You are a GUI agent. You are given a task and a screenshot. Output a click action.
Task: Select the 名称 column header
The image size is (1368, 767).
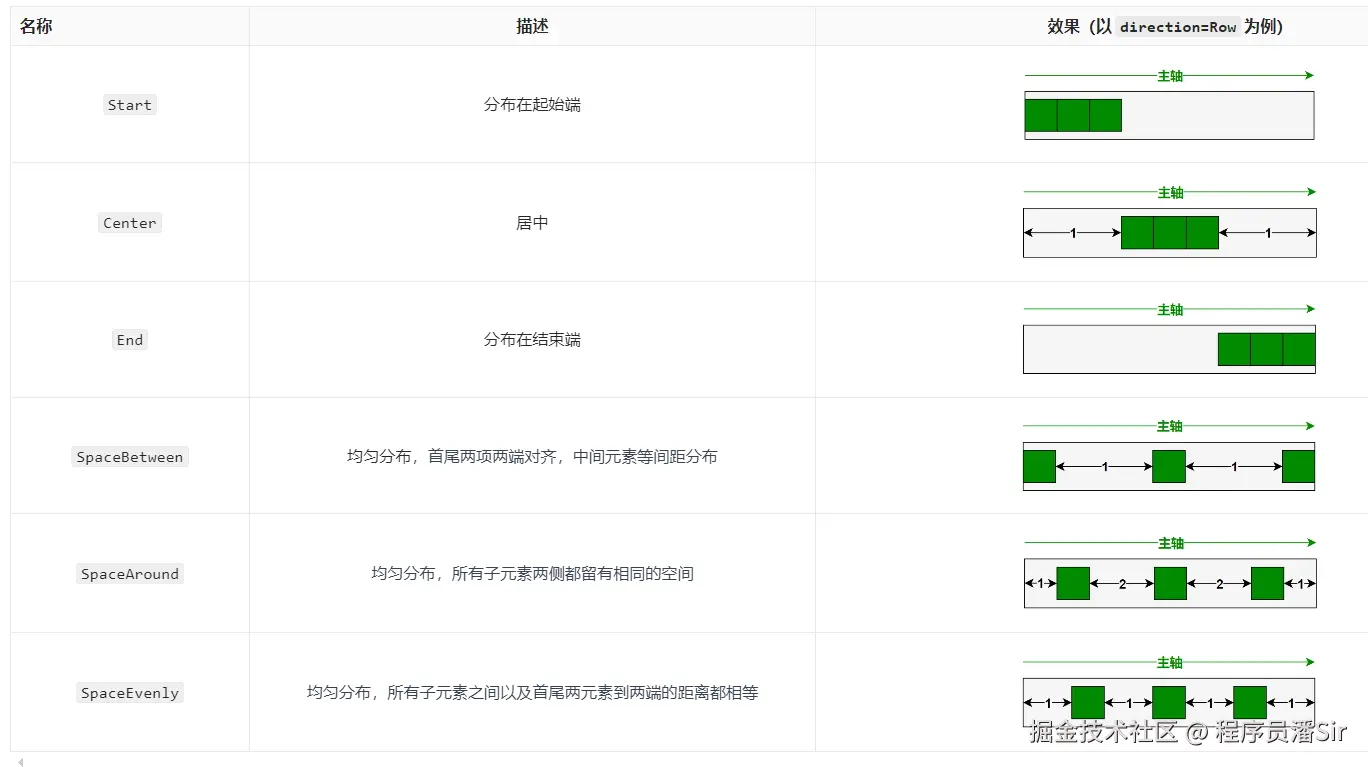point(35,26)
